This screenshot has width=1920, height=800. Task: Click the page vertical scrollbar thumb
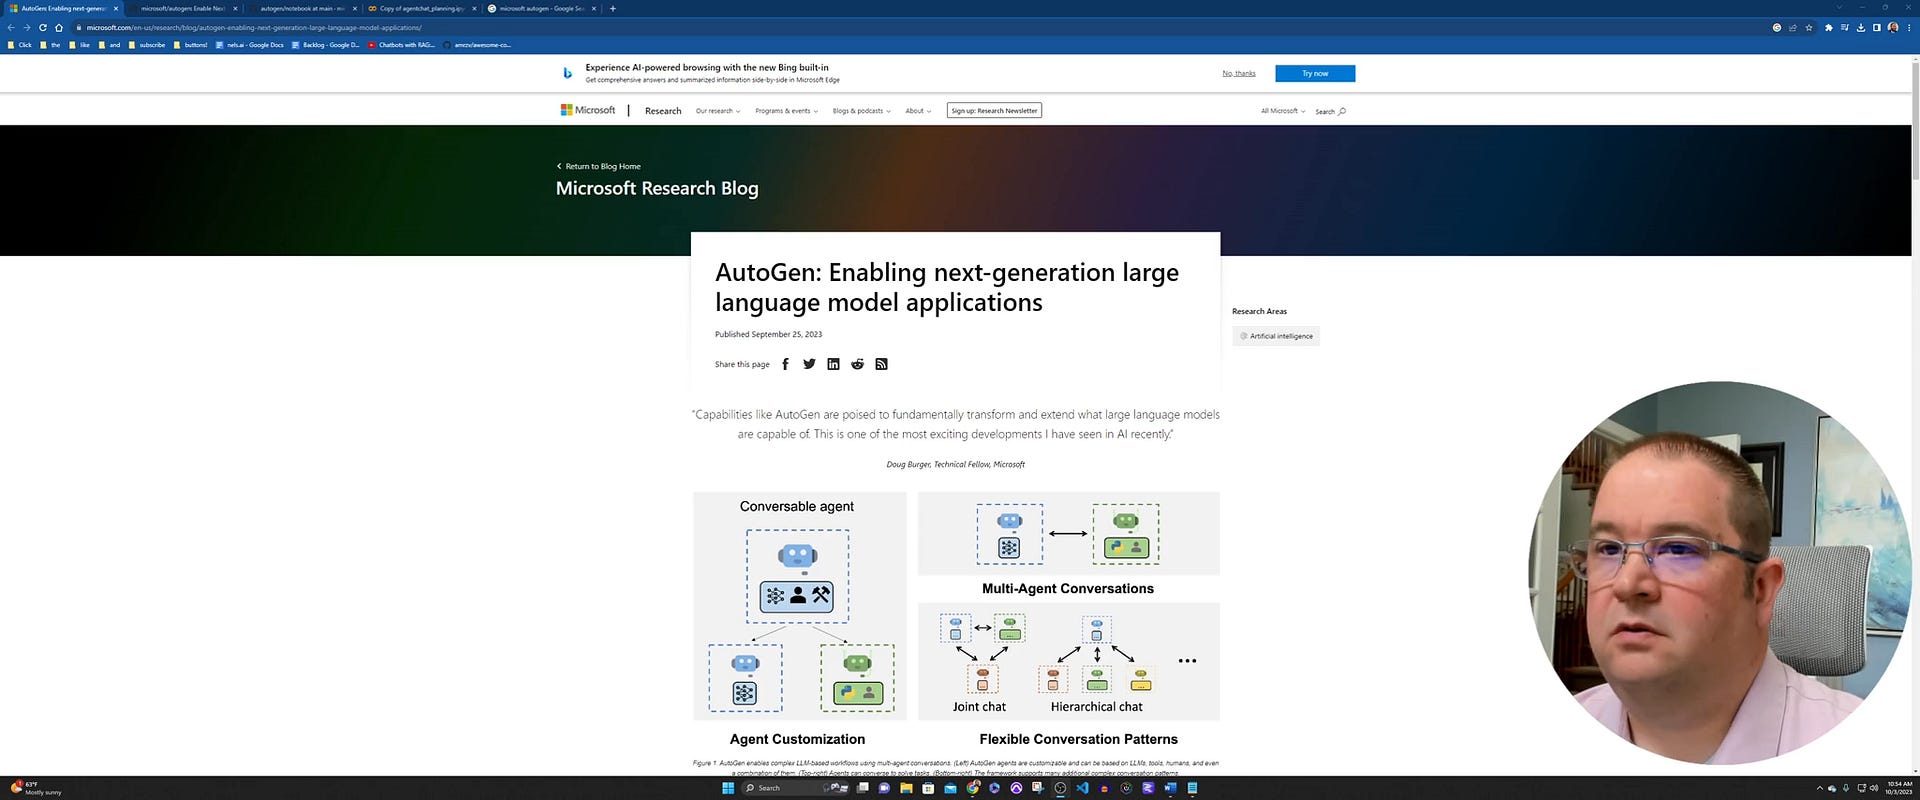coord(1915,120)
